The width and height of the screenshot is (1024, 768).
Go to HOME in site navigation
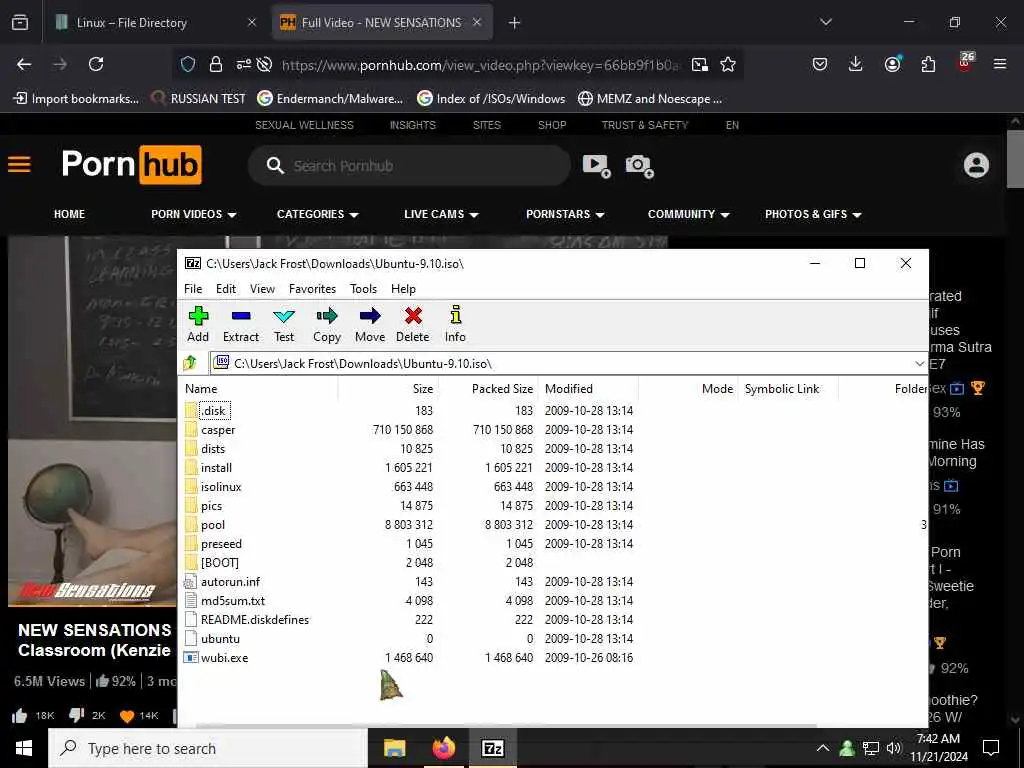pos(69,214)
